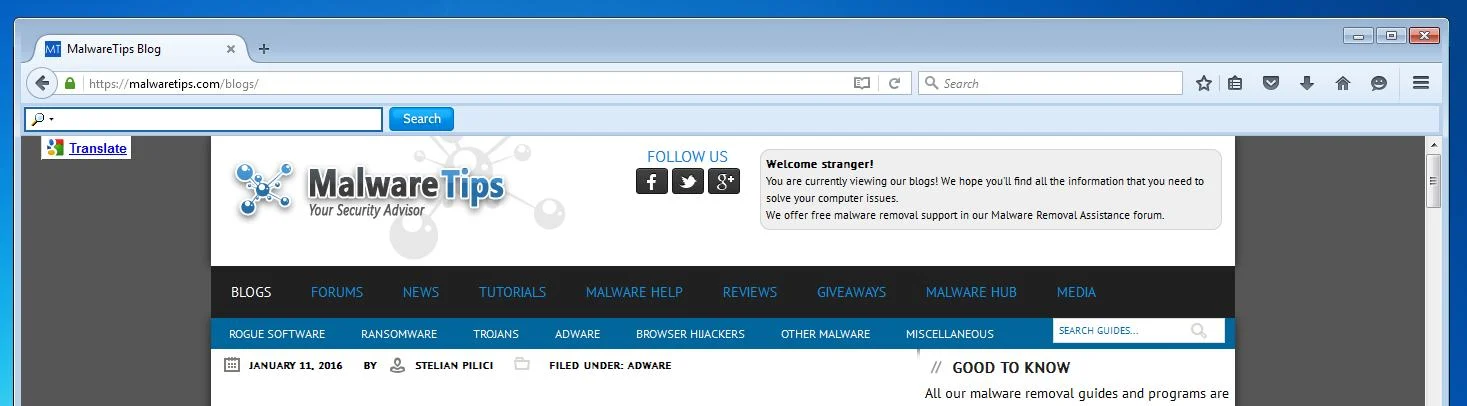Click the magnifier in Search Guides box
1467x406 pixels.
point(1198,331)
